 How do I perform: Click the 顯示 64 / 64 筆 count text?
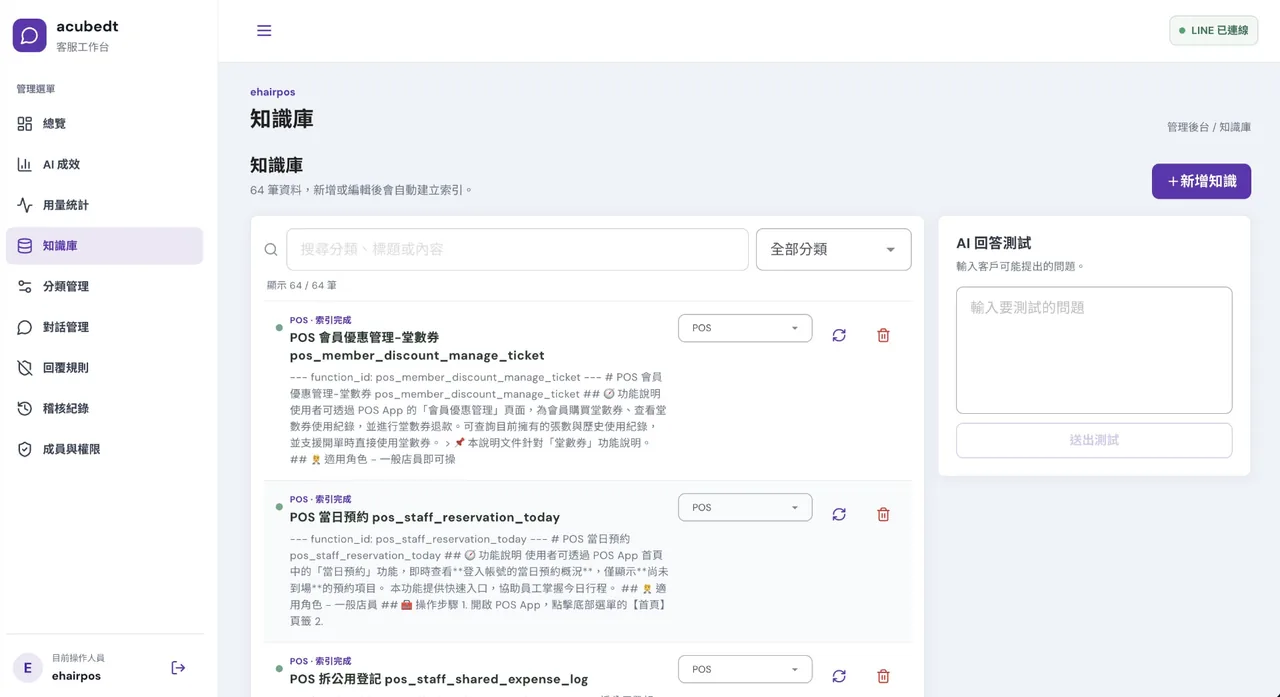[x=302, y=285]
